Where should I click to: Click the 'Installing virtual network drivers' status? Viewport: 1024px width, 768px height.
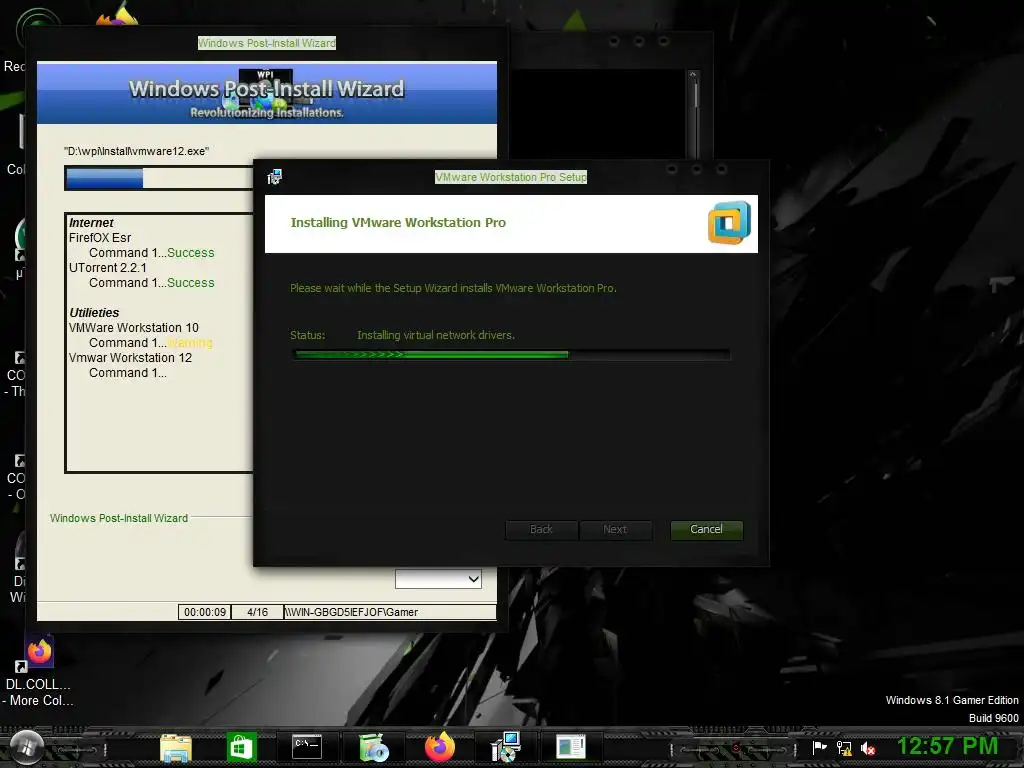[436, 335]
